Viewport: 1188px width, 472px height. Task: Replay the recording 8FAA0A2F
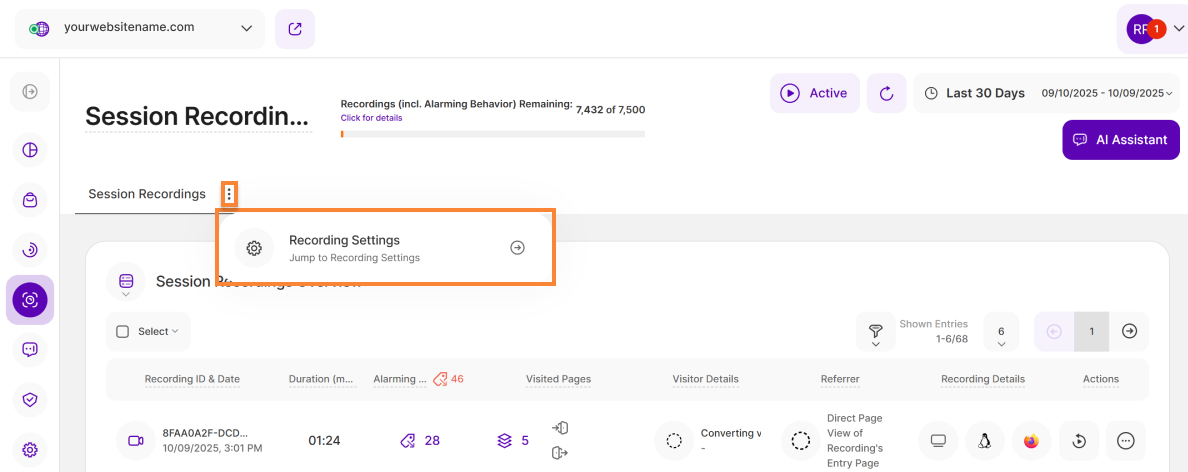pos(1079,441)
